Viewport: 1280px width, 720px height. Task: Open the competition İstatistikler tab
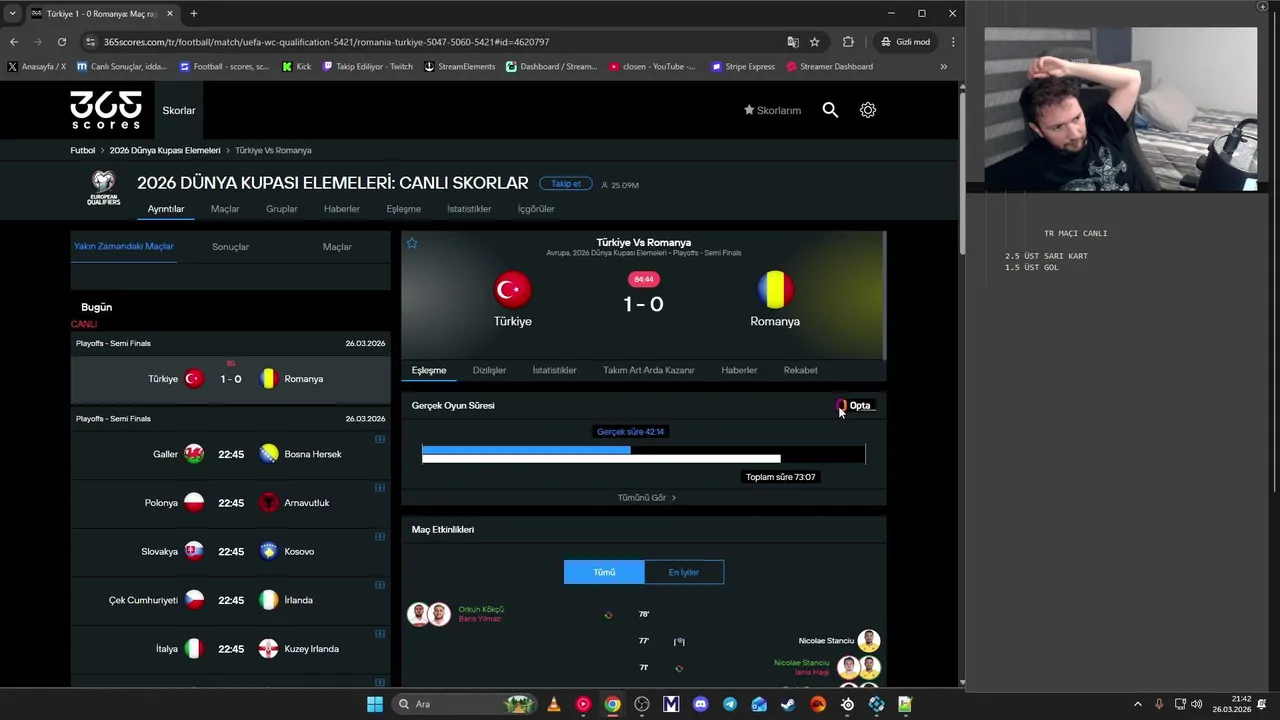tap(469, 209)
